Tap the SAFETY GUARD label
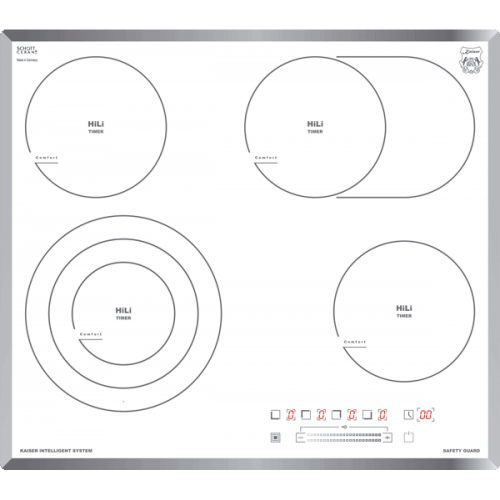 tap(461, 451)
